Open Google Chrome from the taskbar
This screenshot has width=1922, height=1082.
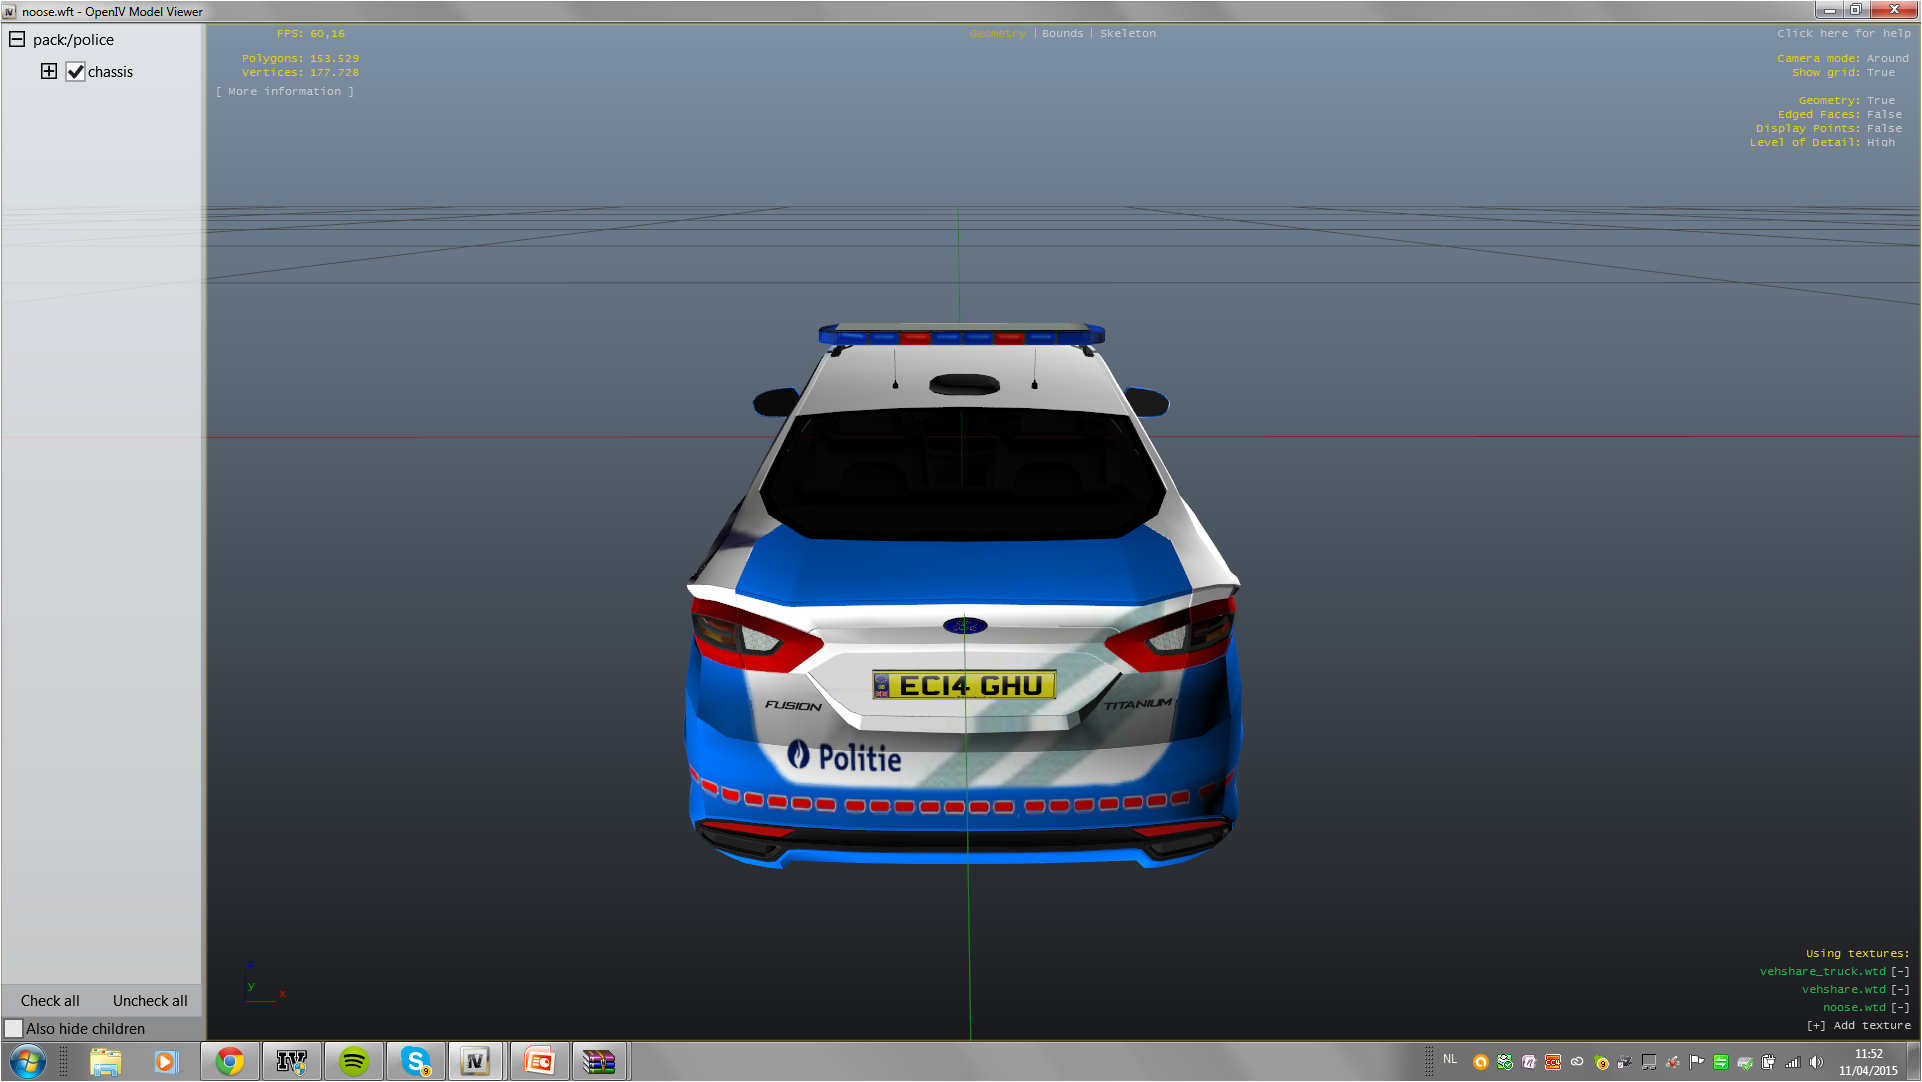coord(230,1061)
